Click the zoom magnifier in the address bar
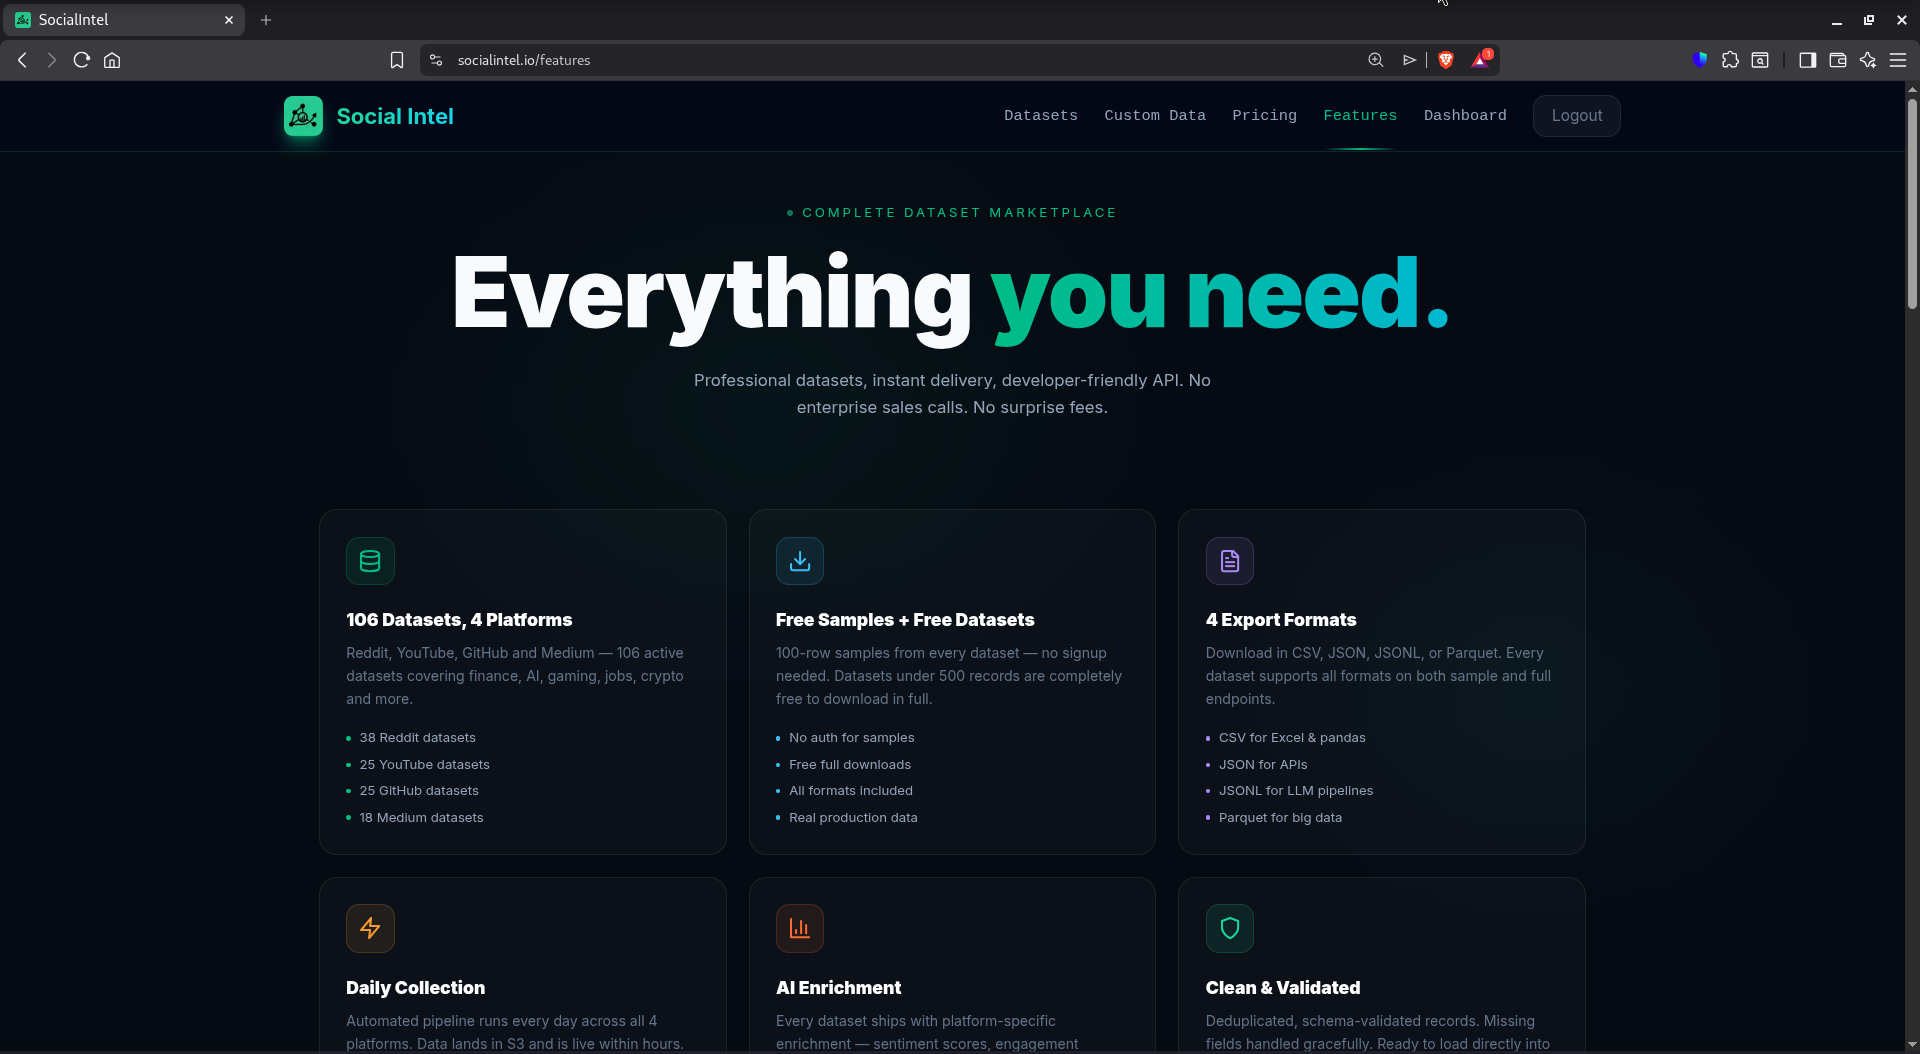1920x1054 pixels. pyautogui.click(x=1375, y=60)
